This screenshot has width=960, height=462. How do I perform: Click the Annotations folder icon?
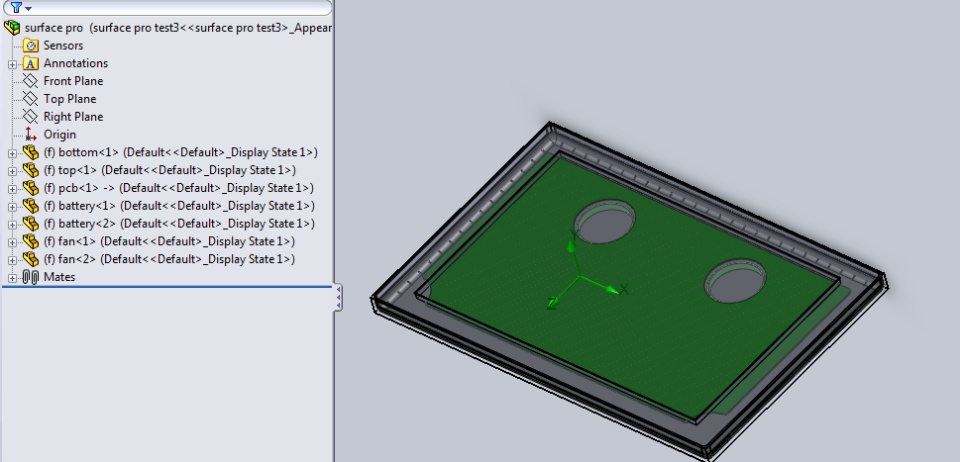coord(31,63)
